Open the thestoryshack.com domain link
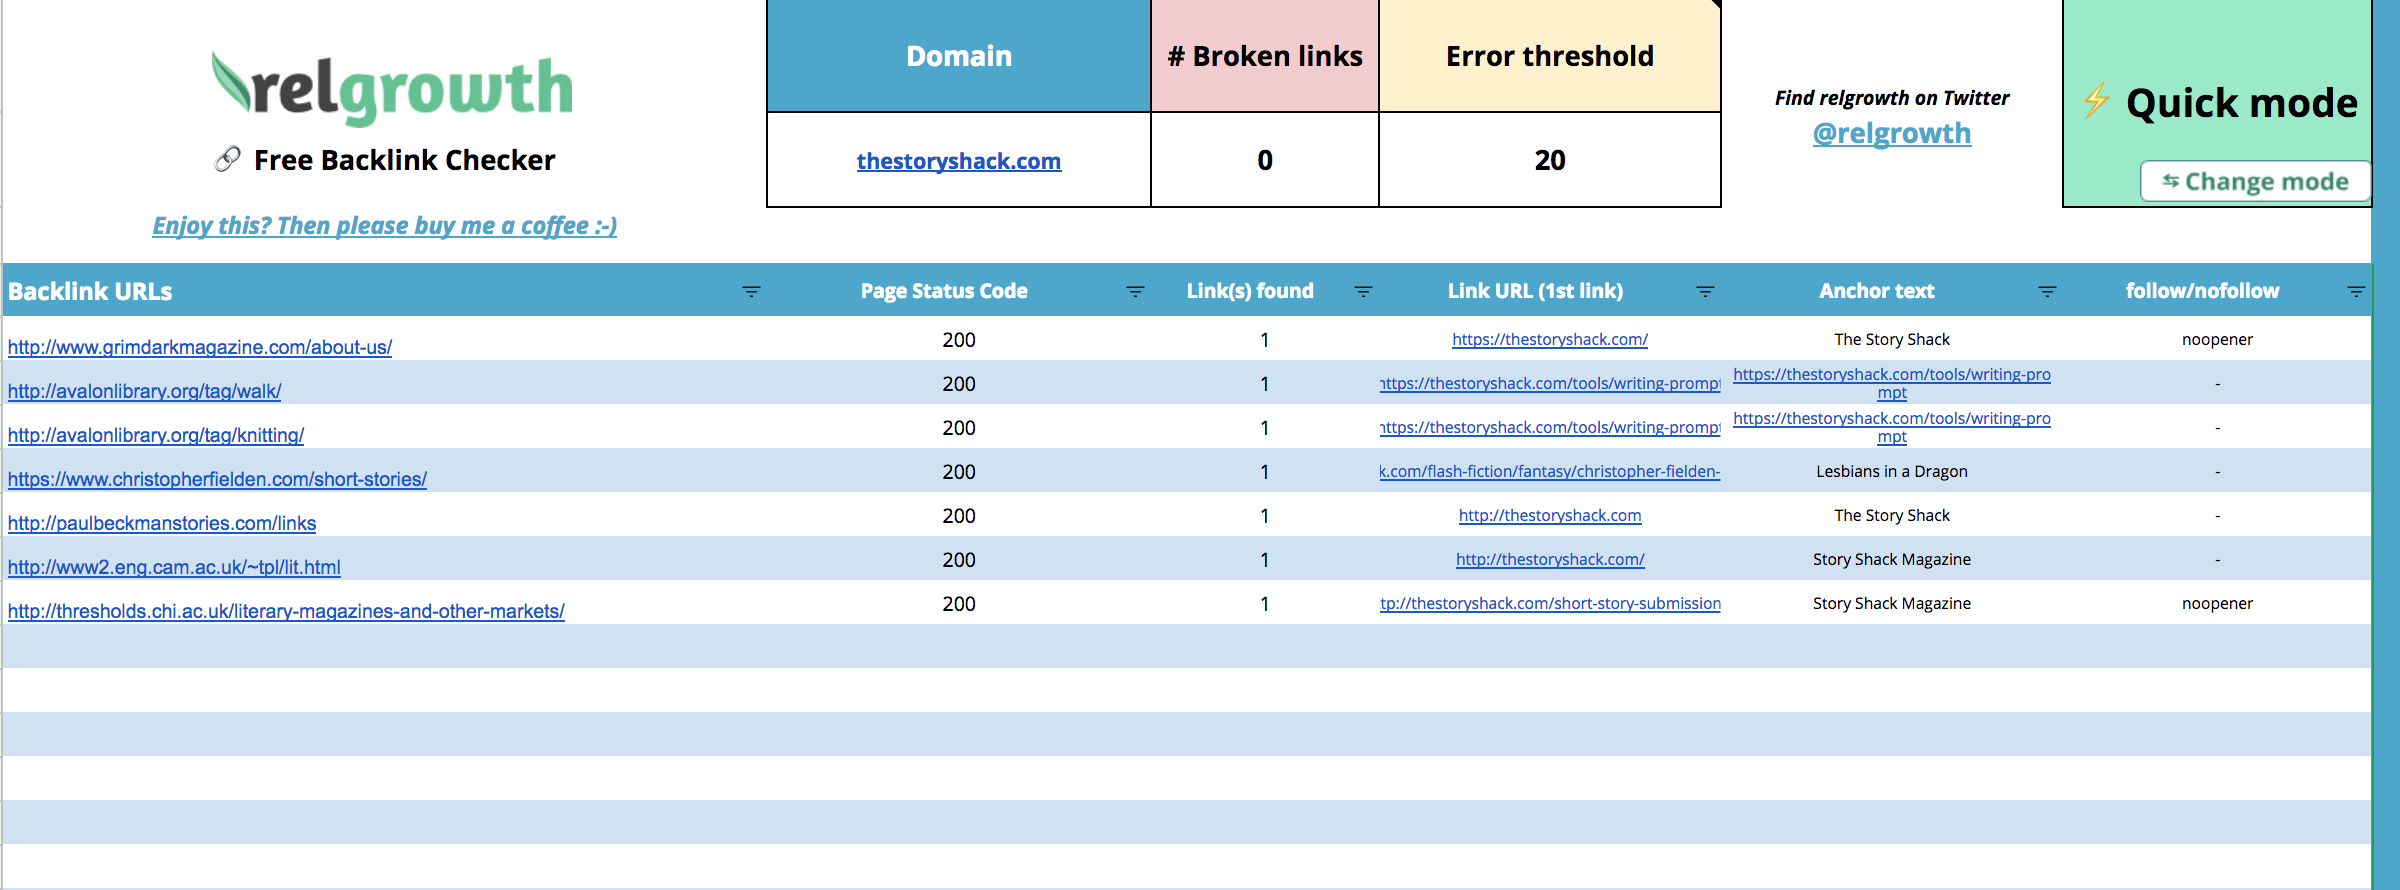The image size is (2400, 890). click(x=958, y=160)
